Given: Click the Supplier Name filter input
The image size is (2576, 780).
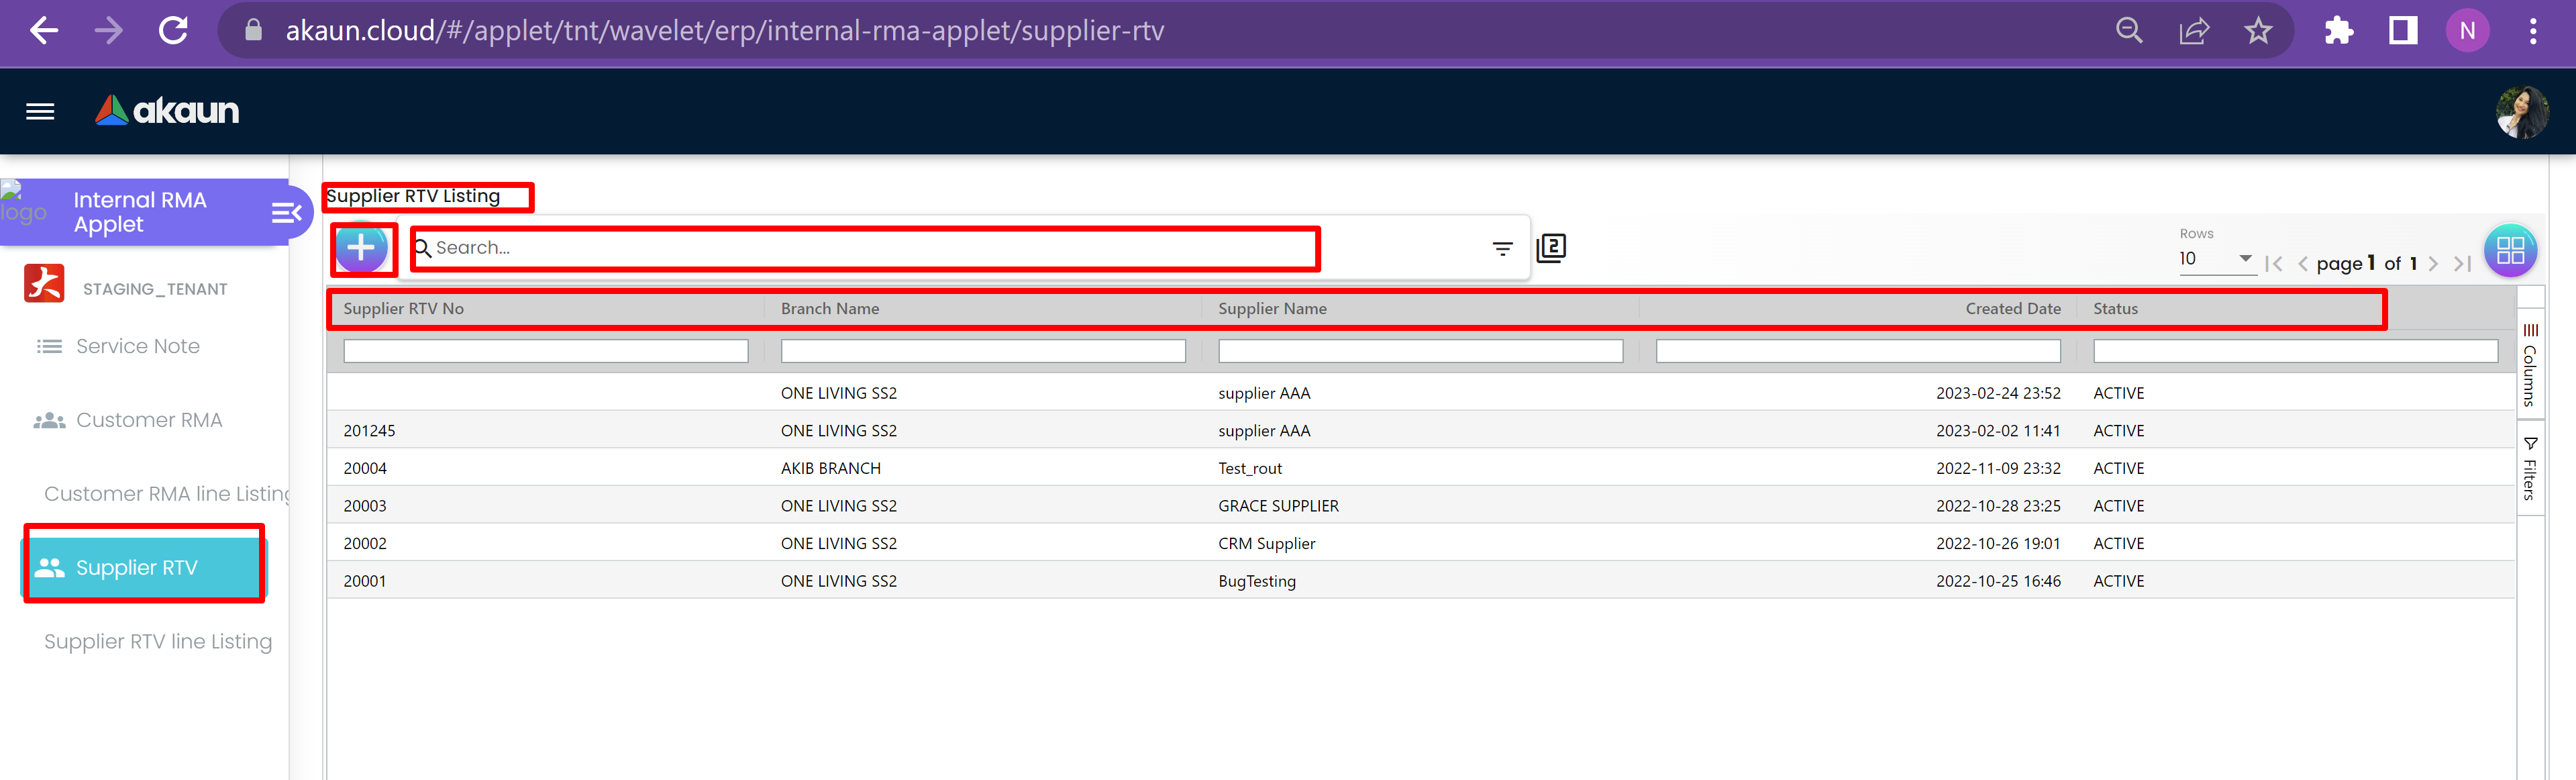Looking at the screenshot, I should (1420, 351).
